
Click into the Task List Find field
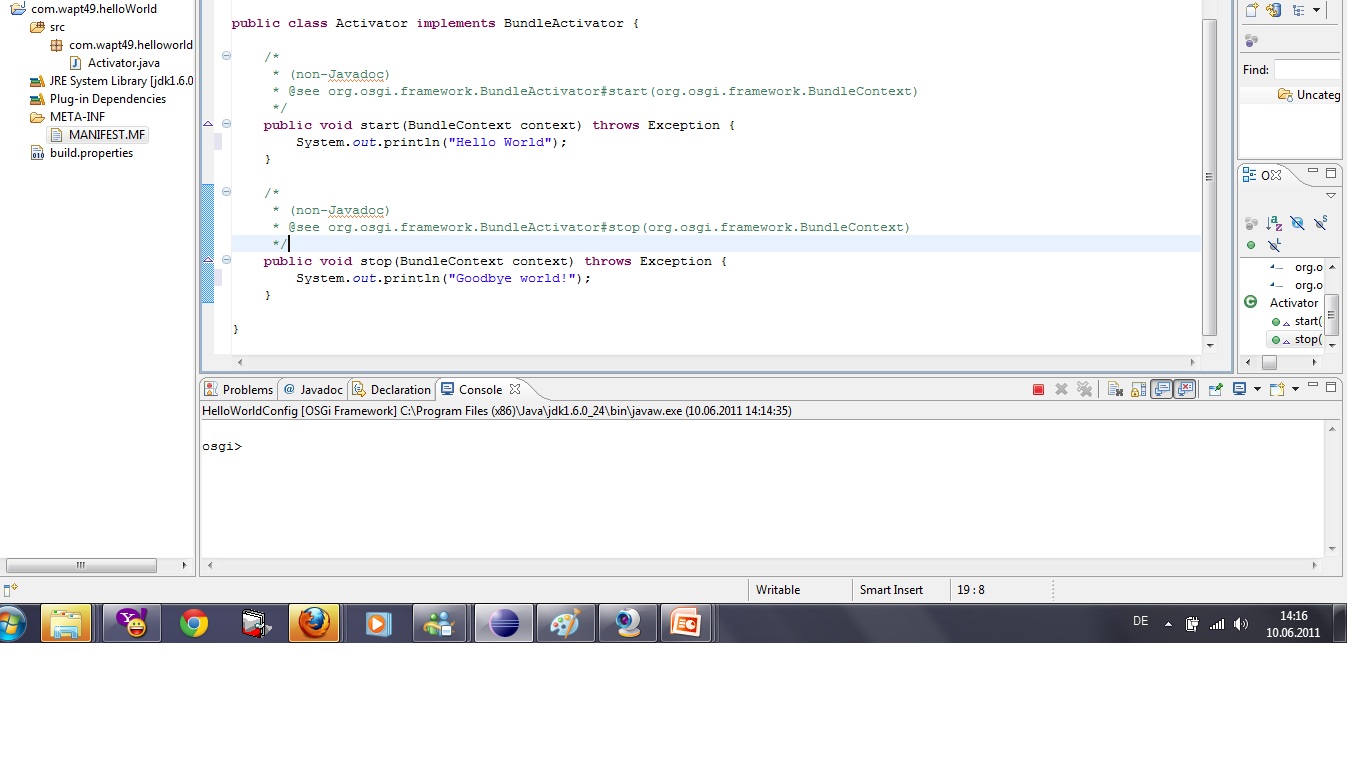point(1307,70)
